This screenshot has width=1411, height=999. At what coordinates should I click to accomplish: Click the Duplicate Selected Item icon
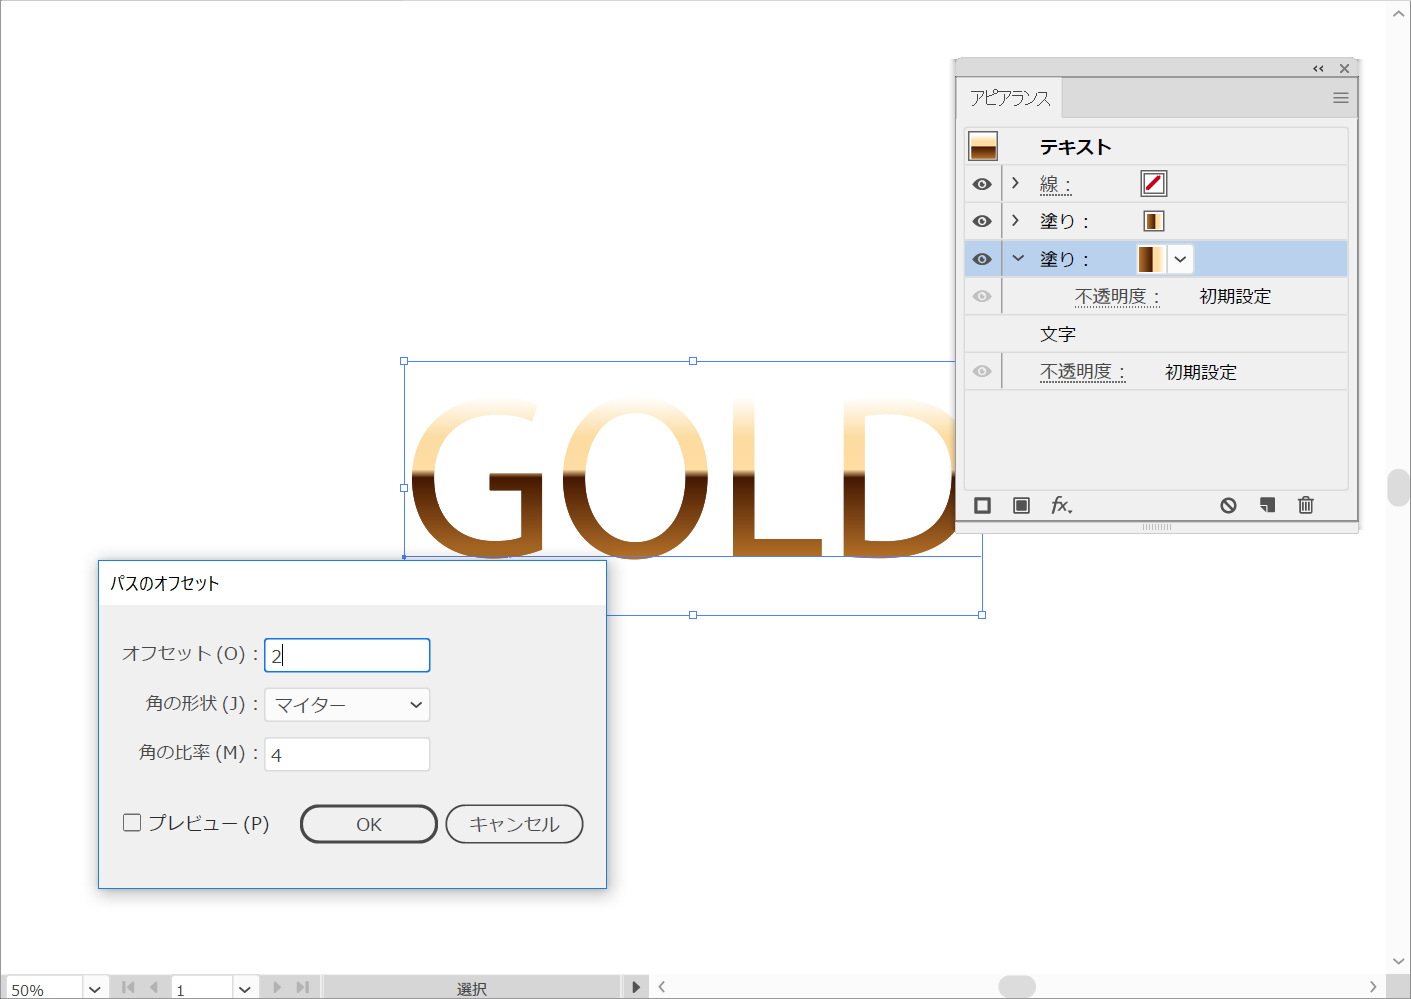(1267, 506)
